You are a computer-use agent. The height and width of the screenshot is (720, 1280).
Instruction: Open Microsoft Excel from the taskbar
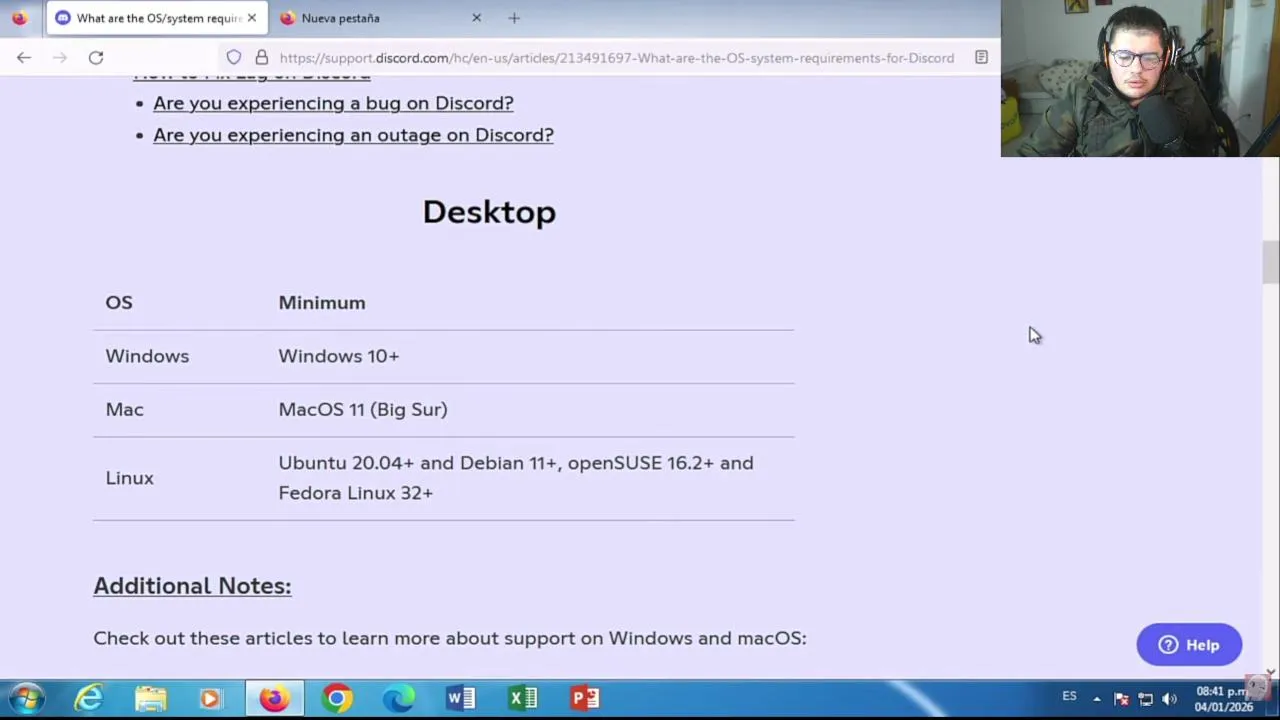pos(523,698)
